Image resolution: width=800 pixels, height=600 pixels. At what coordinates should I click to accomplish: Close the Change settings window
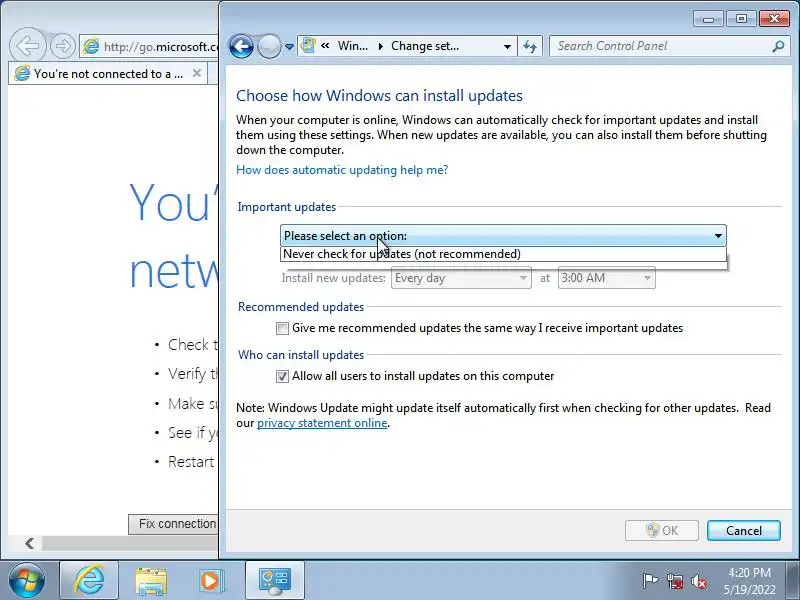pyautogui.click(x=774, y=19)
